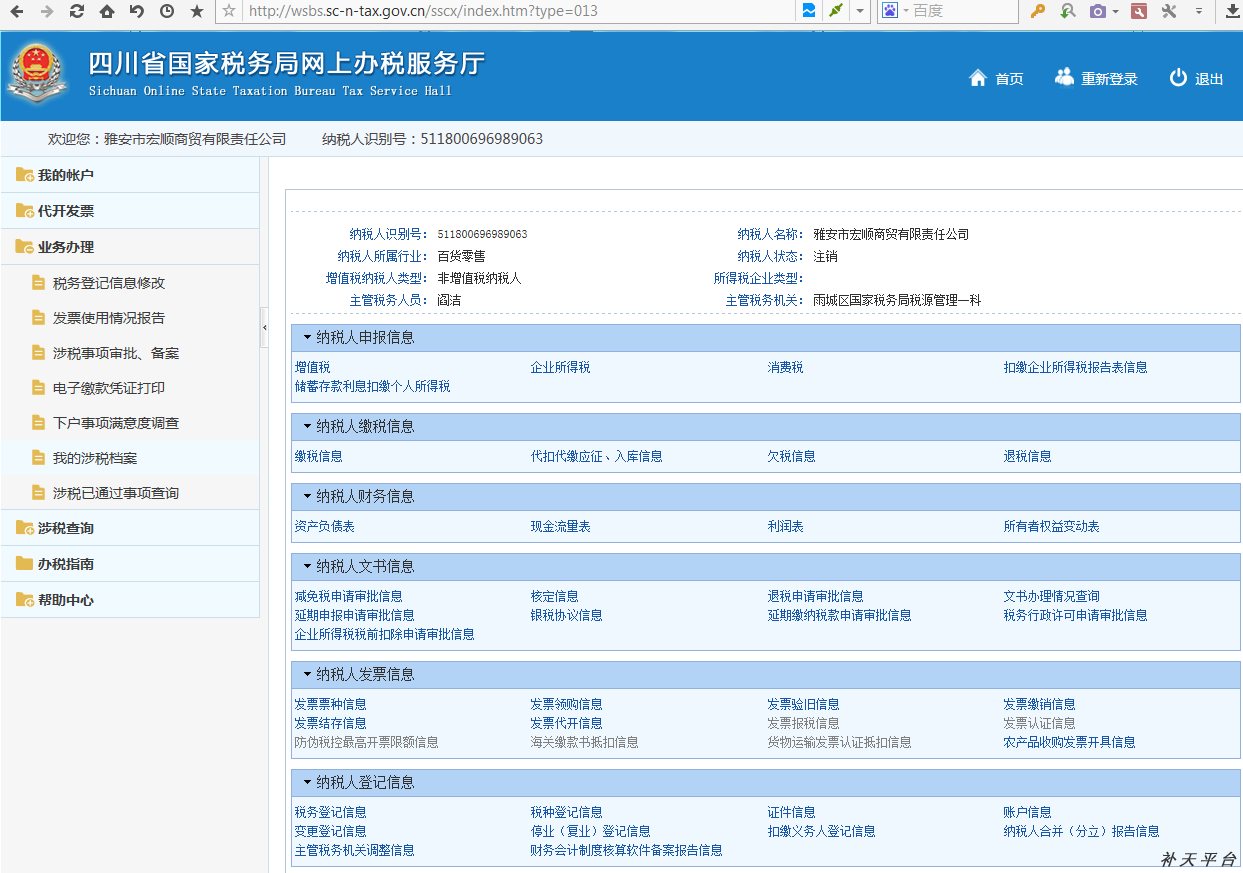This screenshot has width=1243, height=873.
Task: Open 消费税 link
Action: tap(785, 367)
